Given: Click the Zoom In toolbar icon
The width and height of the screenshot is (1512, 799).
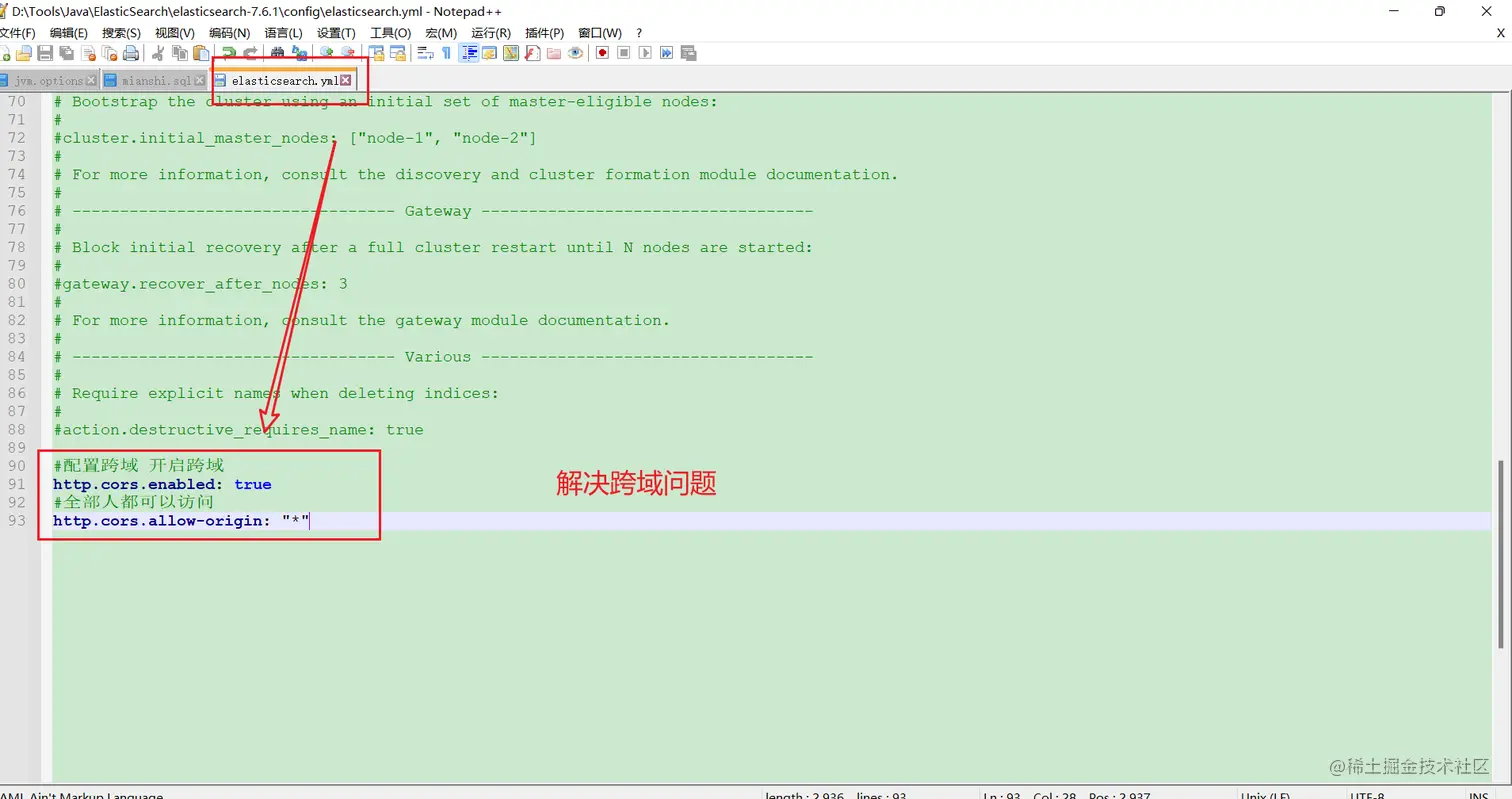Looking at the screenshot, I should coord(326,53).
